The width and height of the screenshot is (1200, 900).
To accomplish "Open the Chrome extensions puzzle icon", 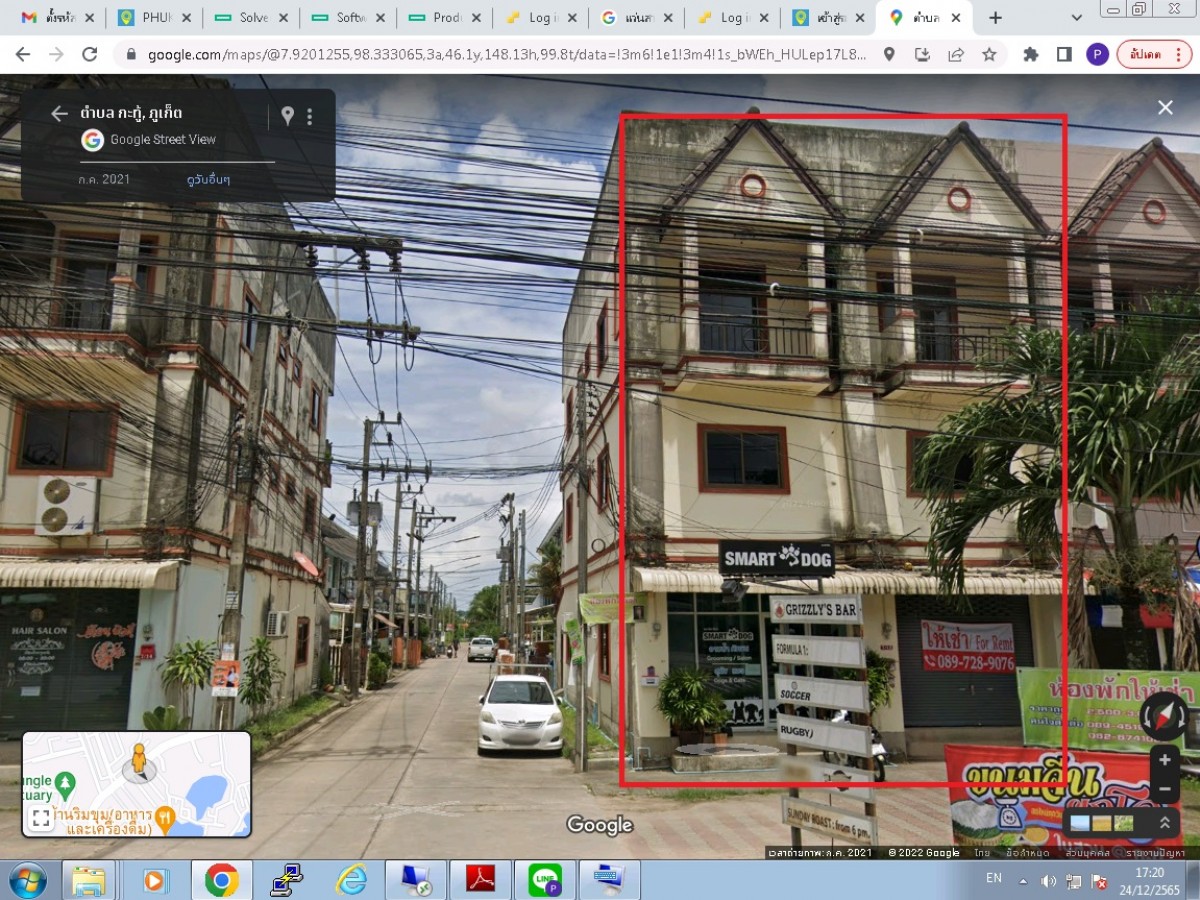I will coord(1031,54).
